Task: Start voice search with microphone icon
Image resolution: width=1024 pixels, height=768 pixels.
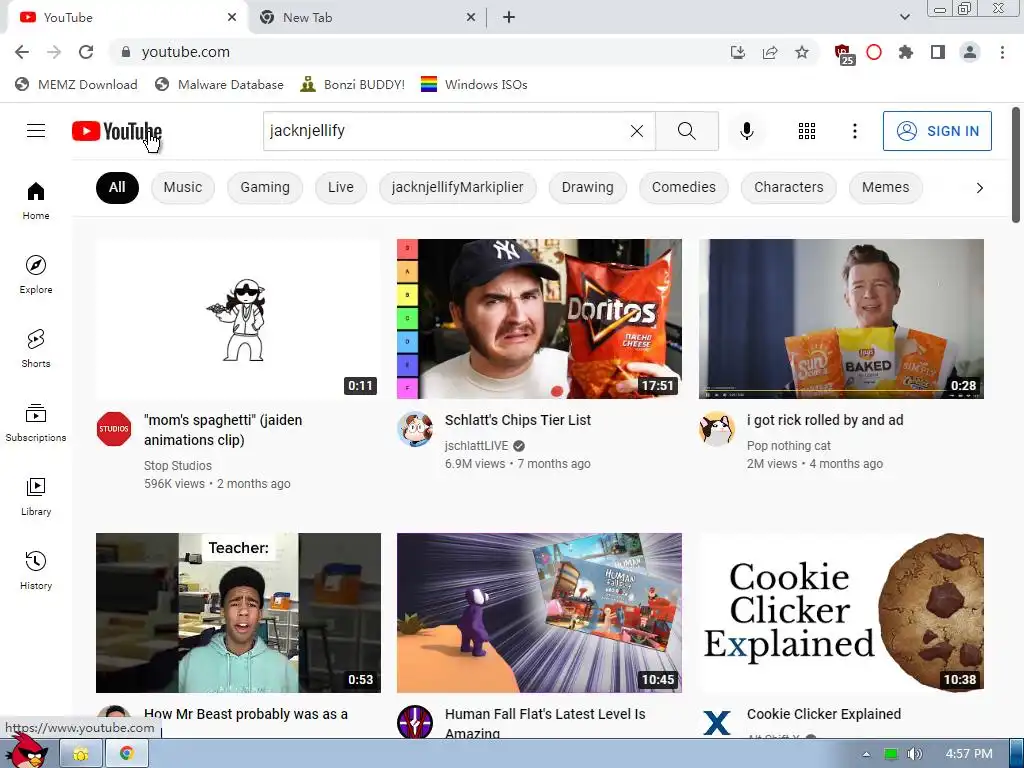Action: (x=746, y=131)
